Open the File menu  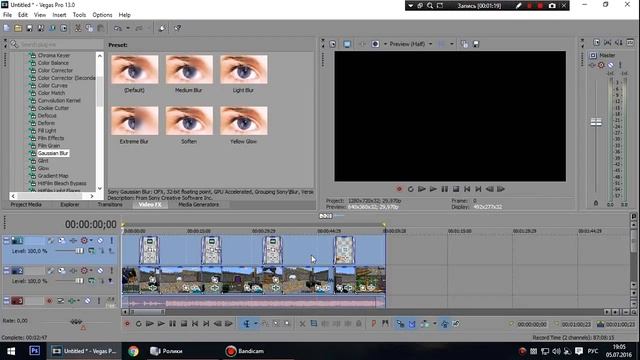click(7, 15)
